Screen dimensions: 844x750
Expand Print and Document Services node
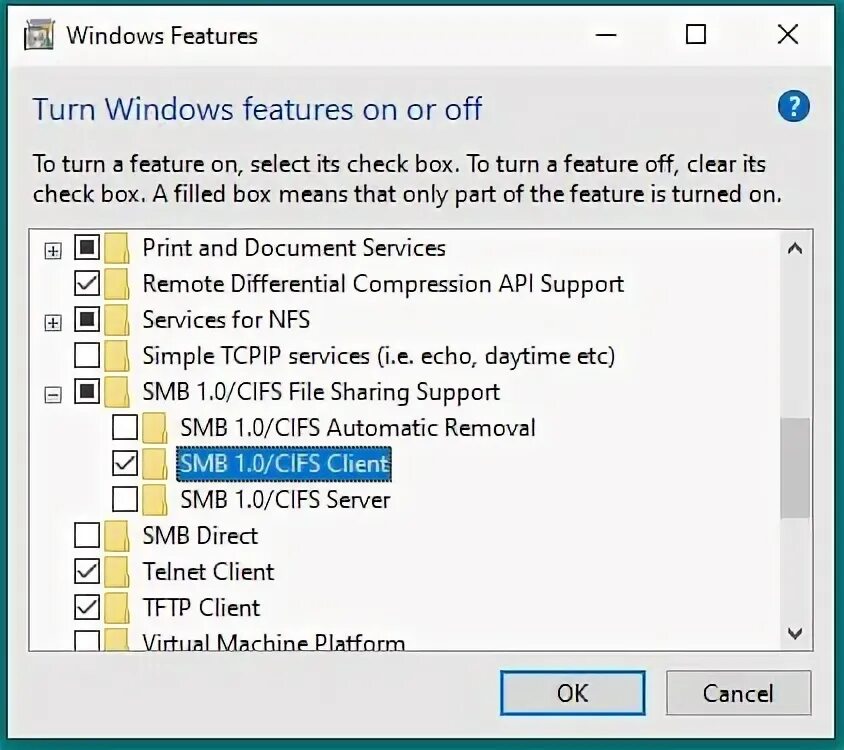coord(53,251)
